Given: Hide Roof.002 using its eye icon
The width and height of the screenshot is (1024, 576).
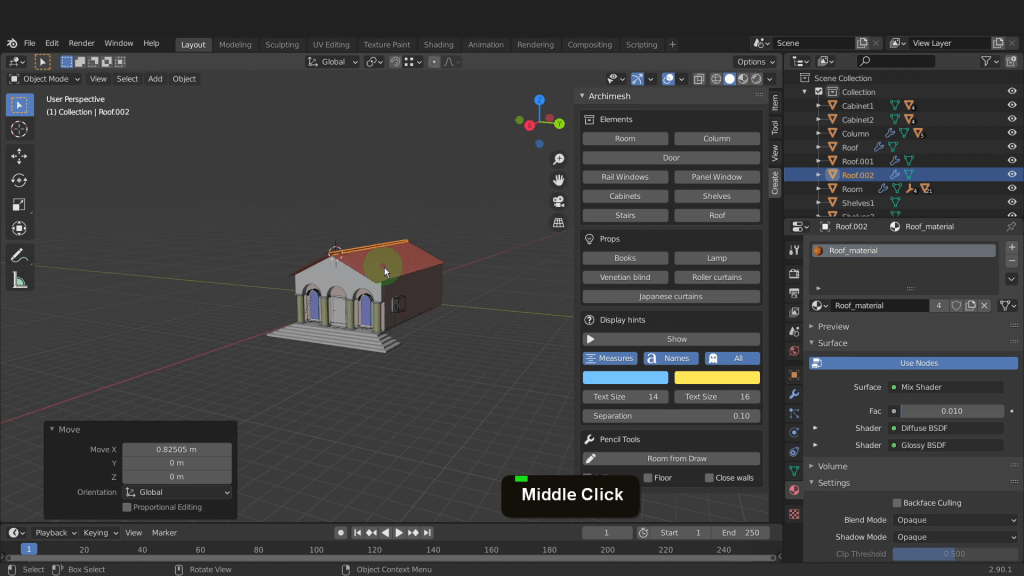Looking at the screenshot, I should pyautogui.click(x=1012, y=175).
